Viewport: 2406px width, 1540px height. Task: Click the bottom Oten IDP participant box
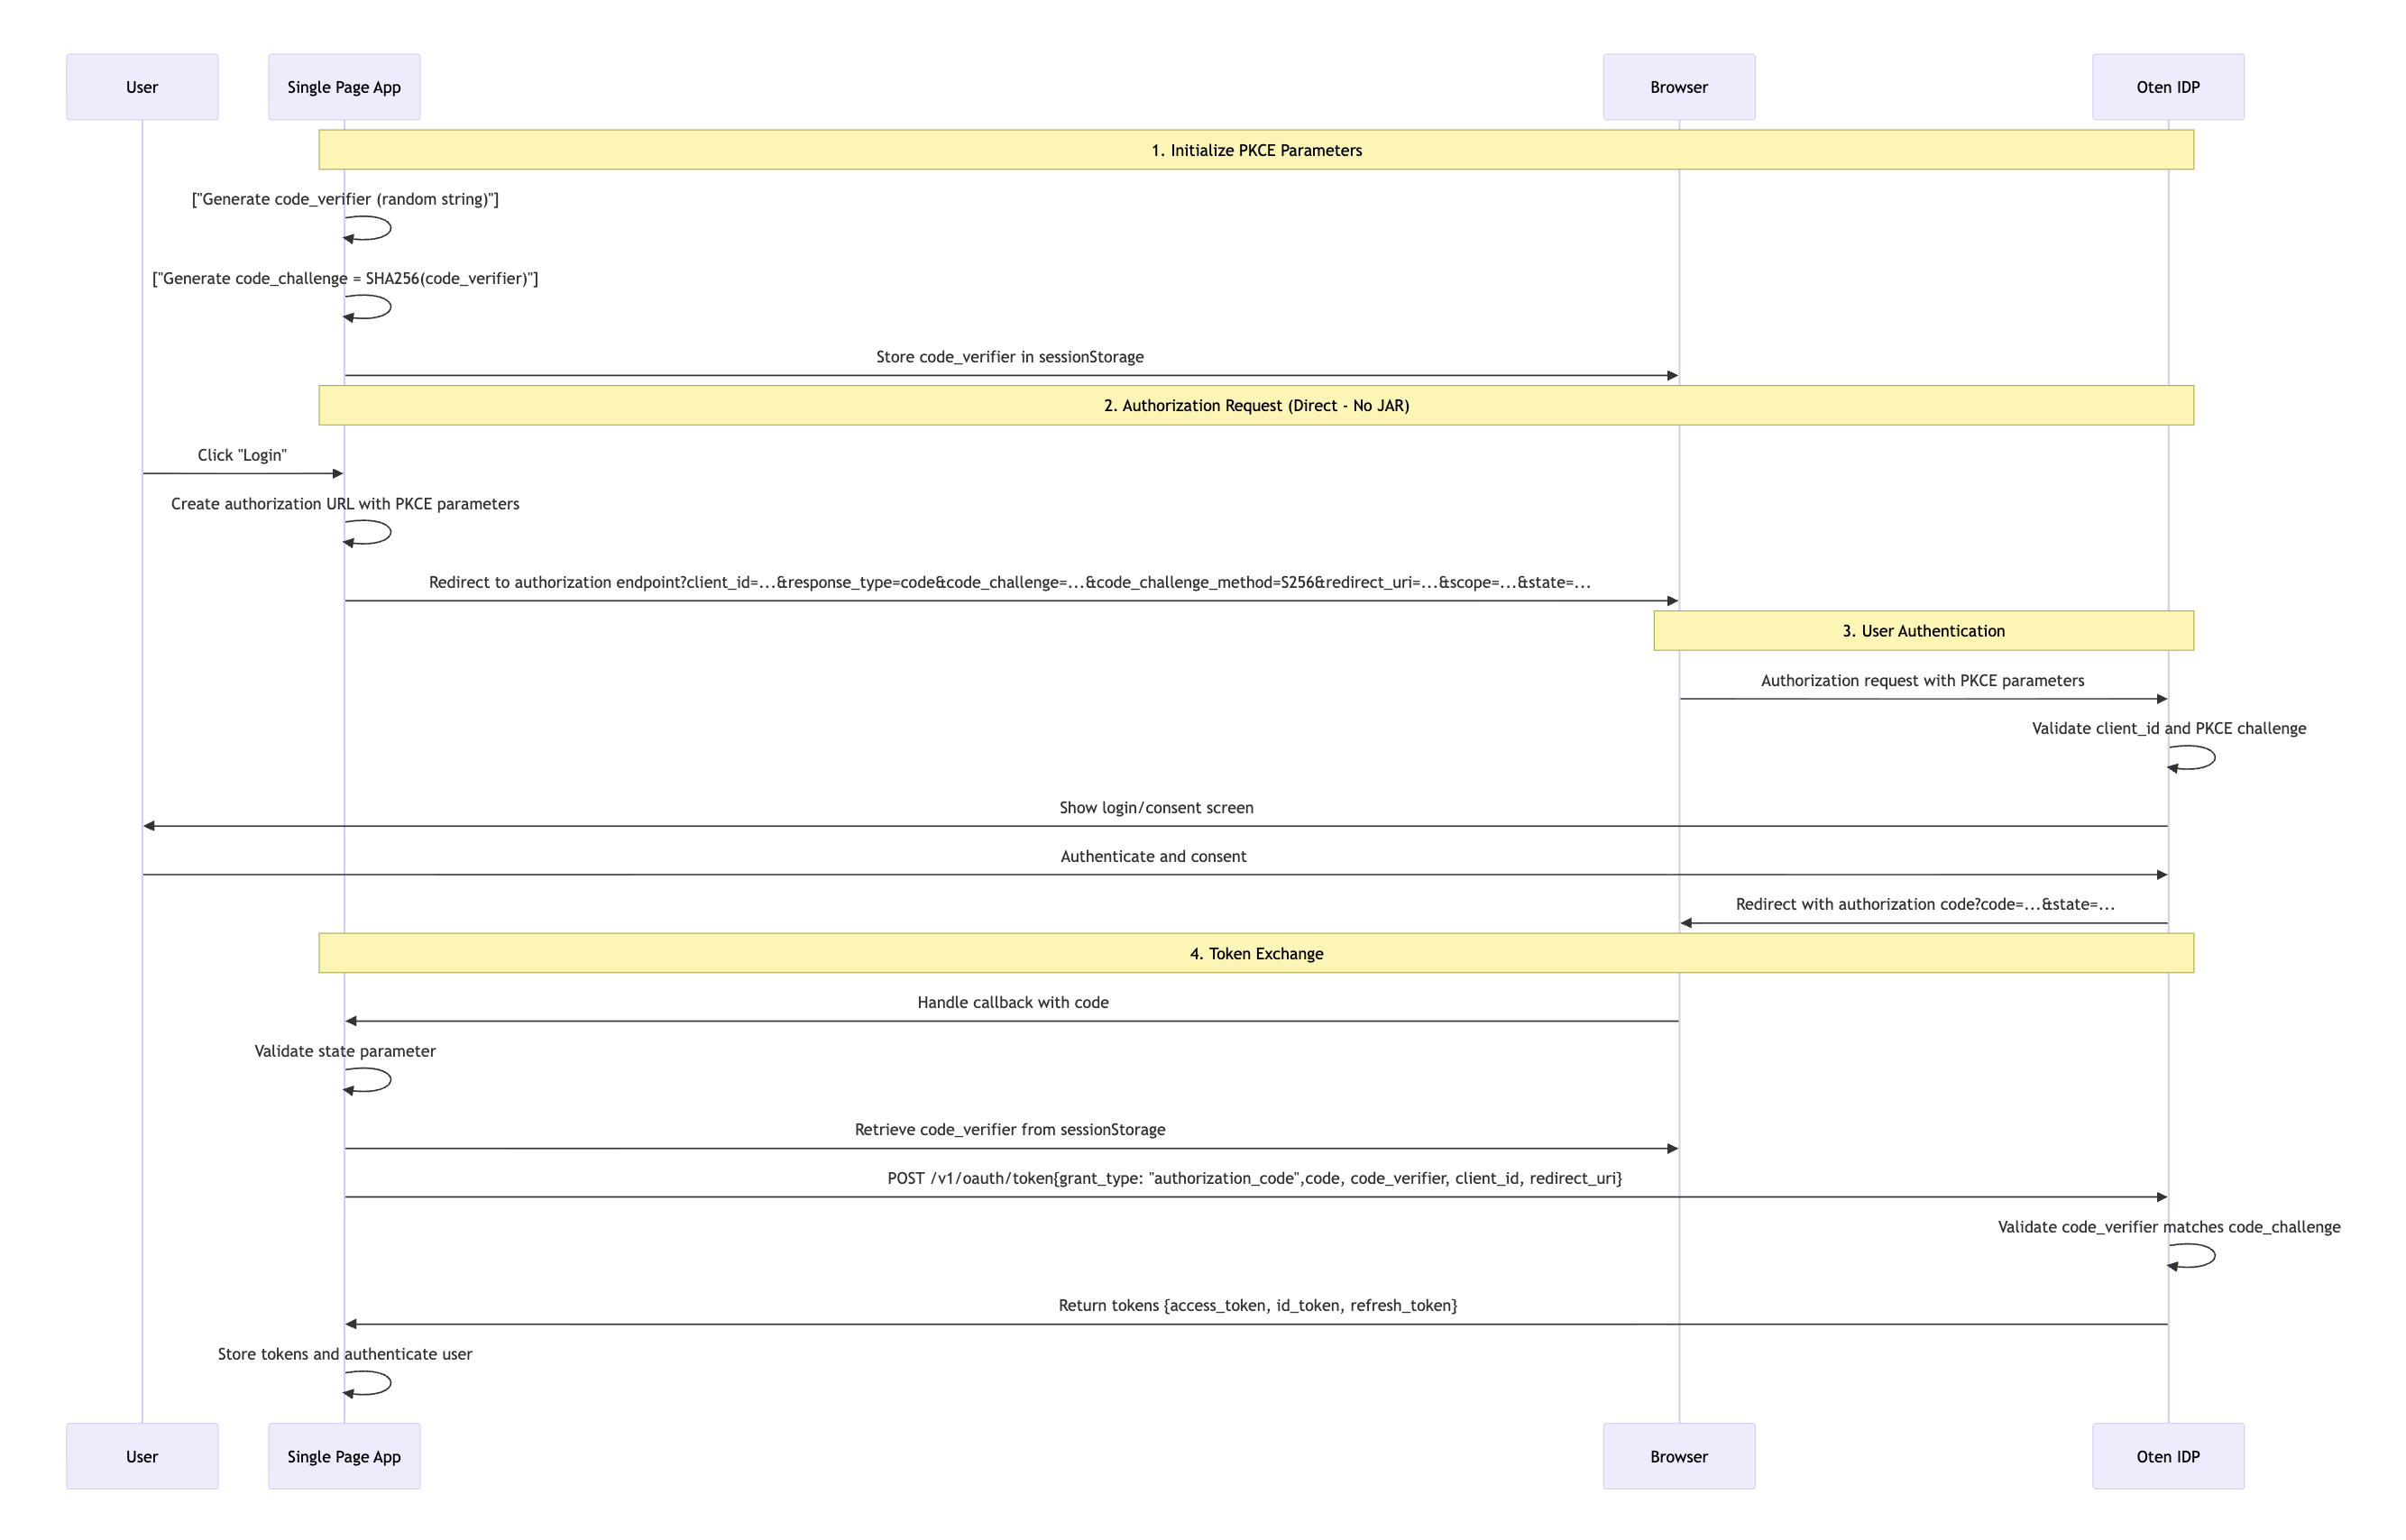2167,1456
